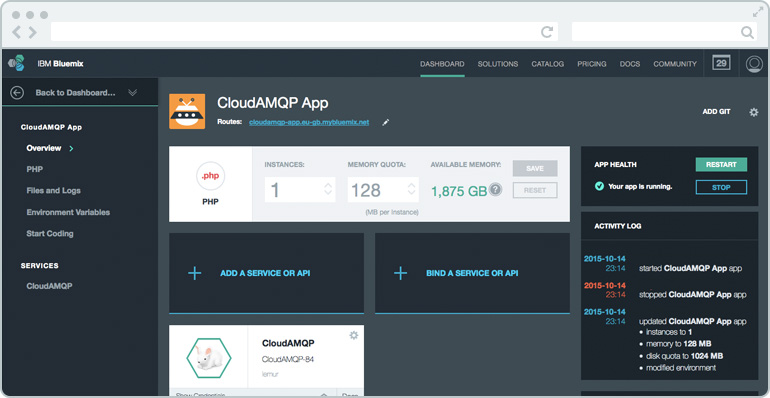
Task: Select PHP in the sidebar
Action: click(35, 169)
